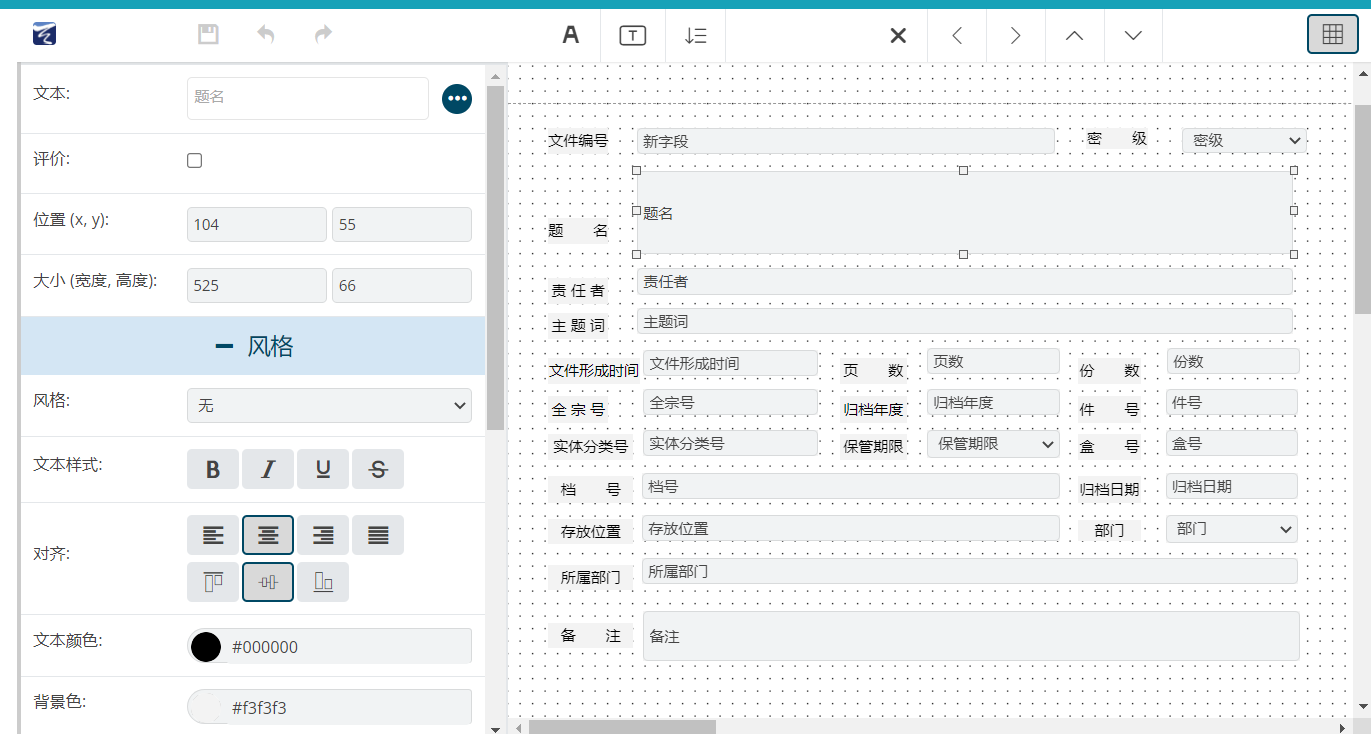
Task: Open the 风格 style dropdown
Action: pyautogui.click(x=329, y=406)
